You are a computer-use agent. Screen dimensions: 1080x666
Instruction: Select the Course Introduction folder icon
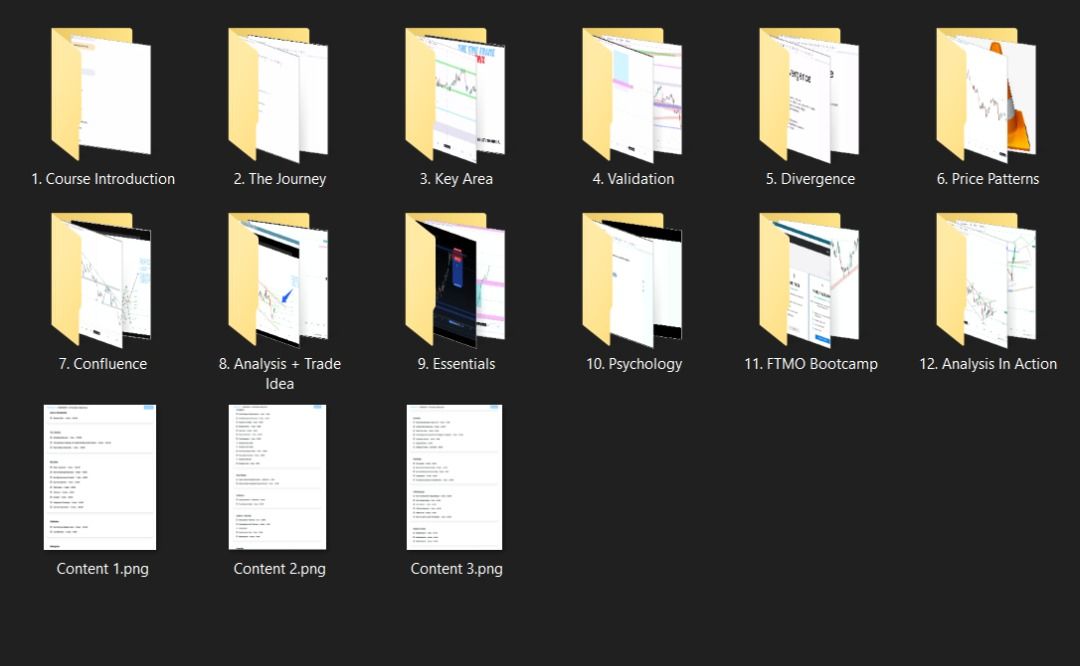click(x=101, y=94)
